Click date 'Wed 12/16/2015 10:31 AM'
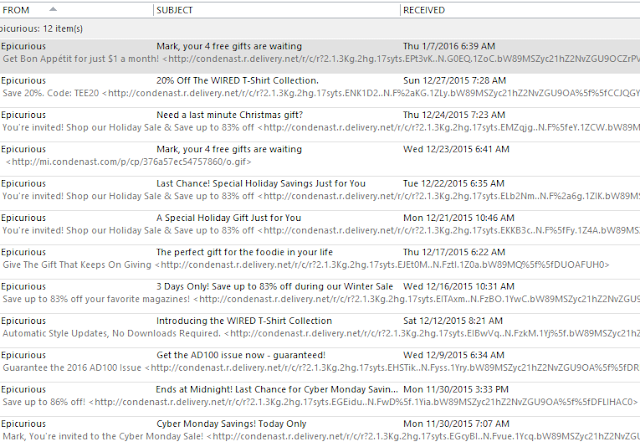Image resolution: width=640 pixels, height=447 pixels. pos(458,286)
